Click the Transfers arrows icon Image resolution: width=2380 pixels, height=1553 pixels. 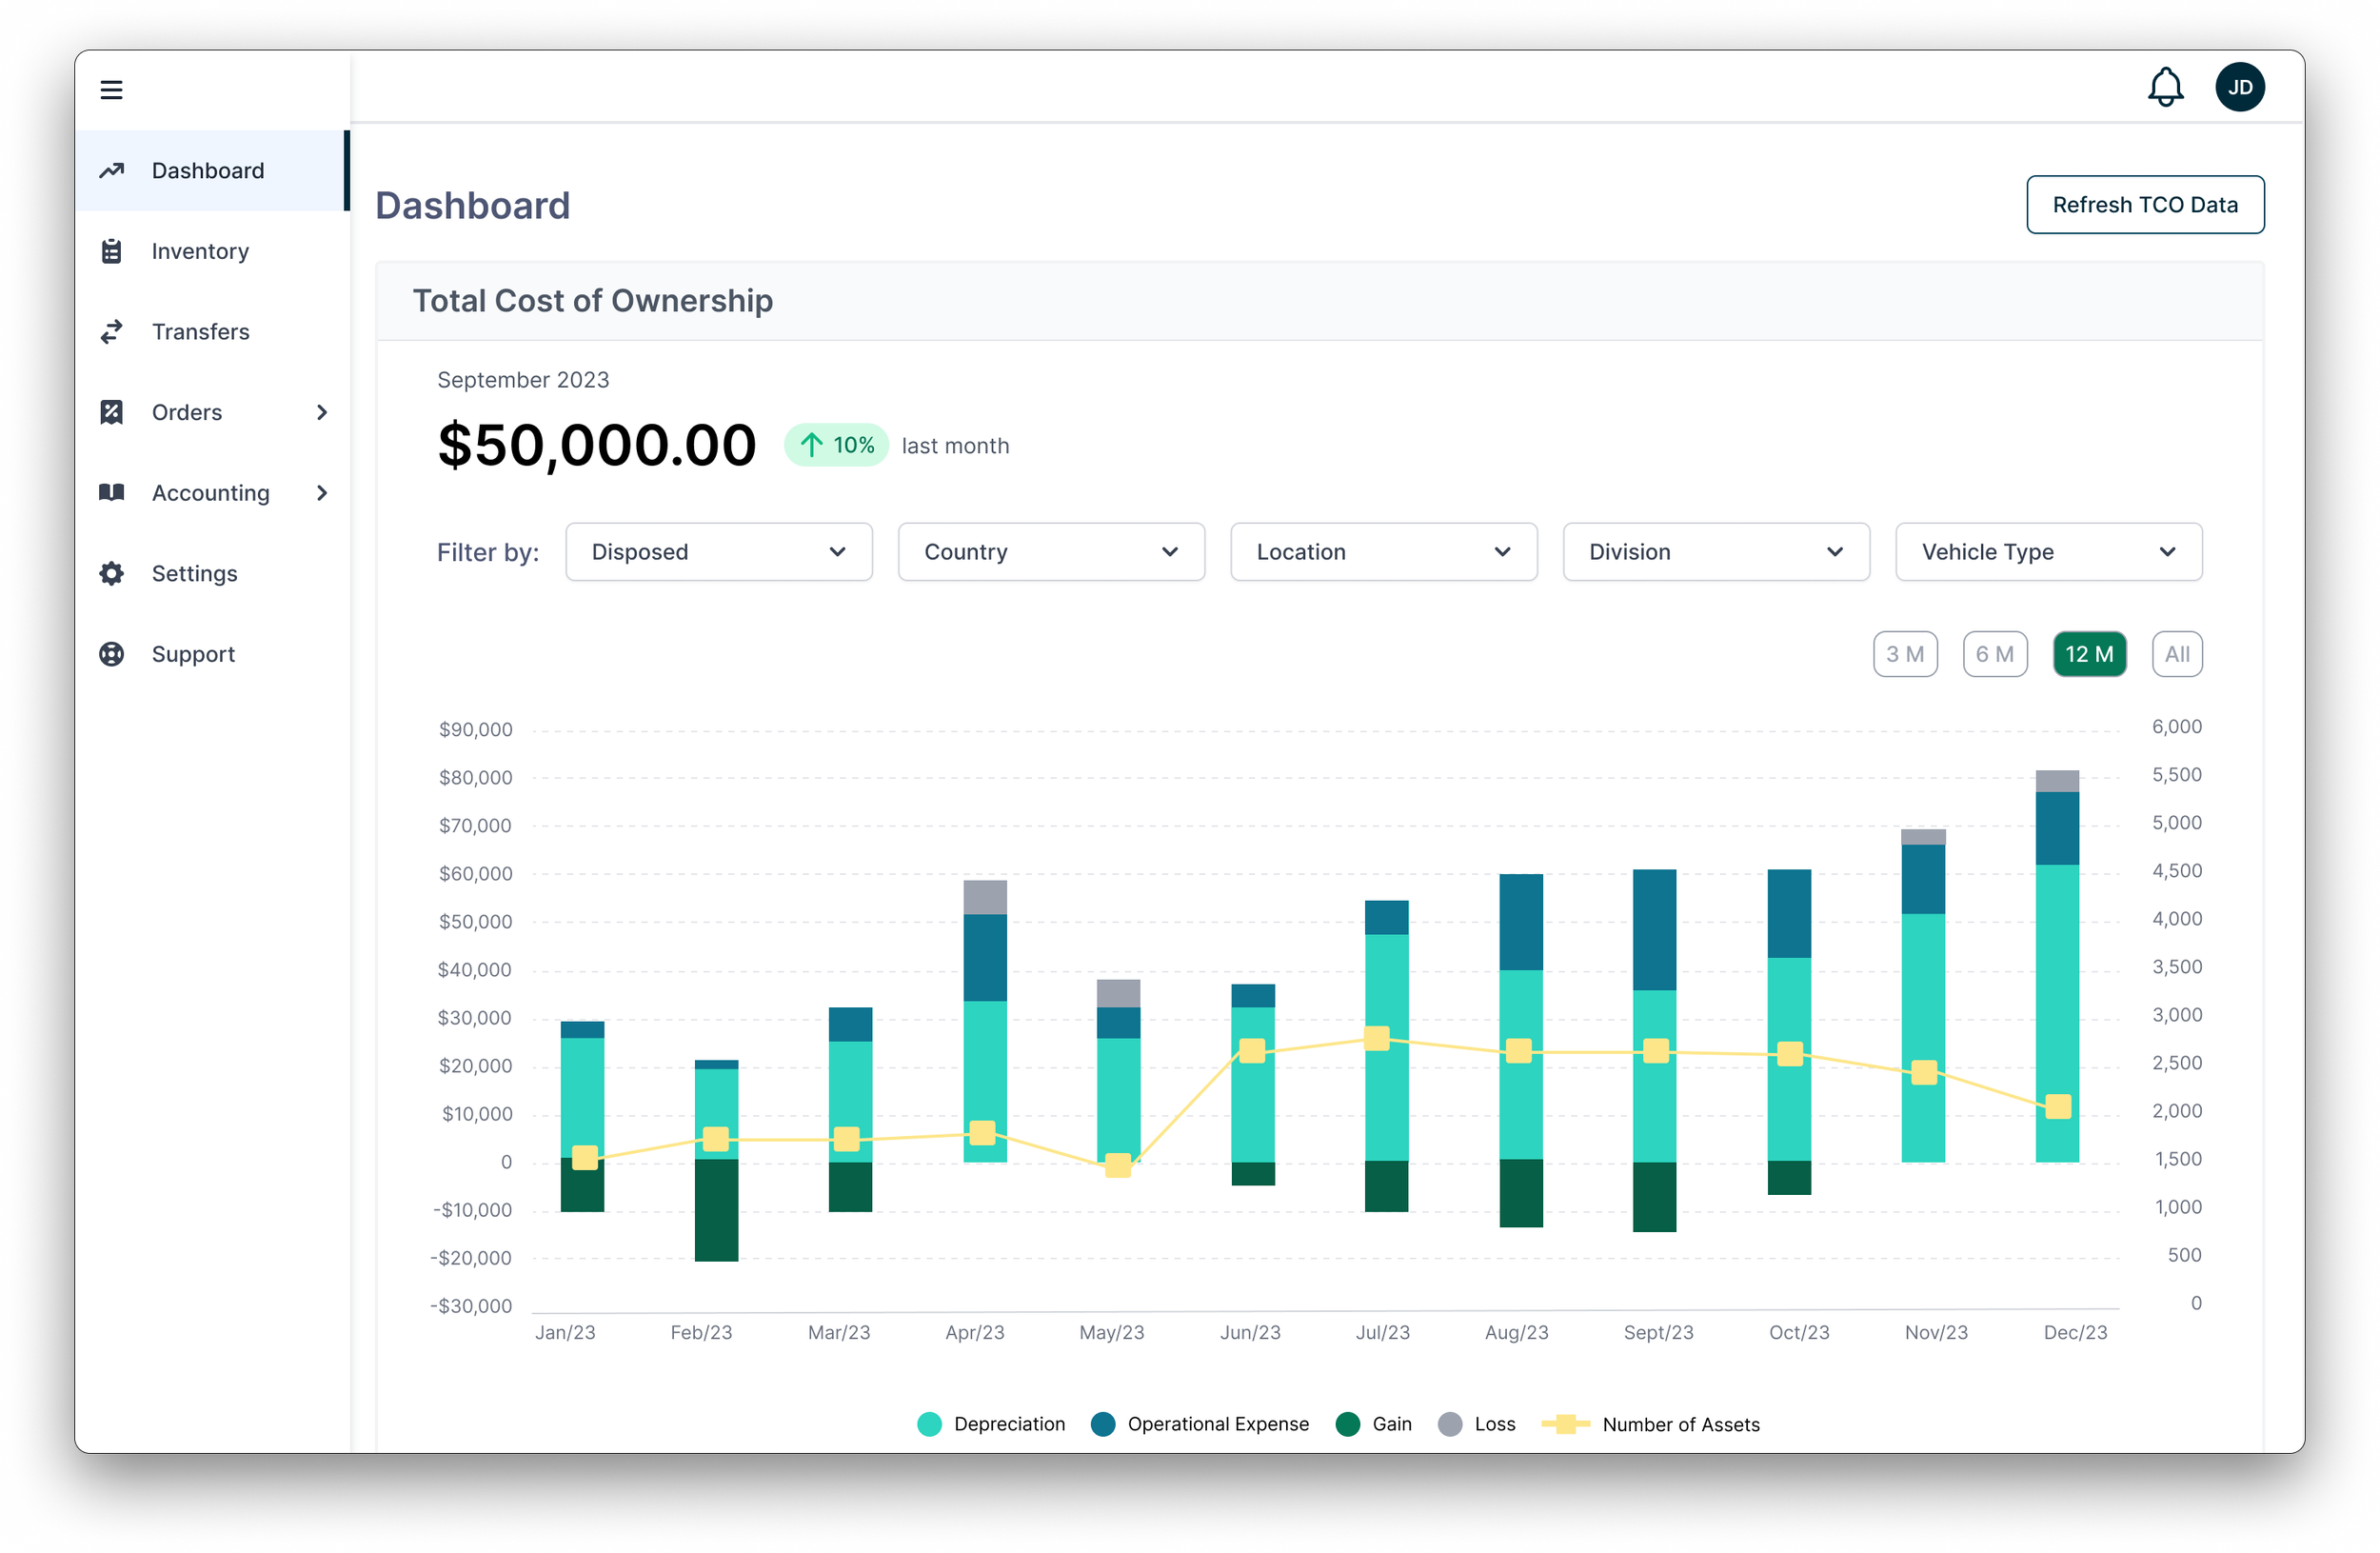click(x=112, y=332)
